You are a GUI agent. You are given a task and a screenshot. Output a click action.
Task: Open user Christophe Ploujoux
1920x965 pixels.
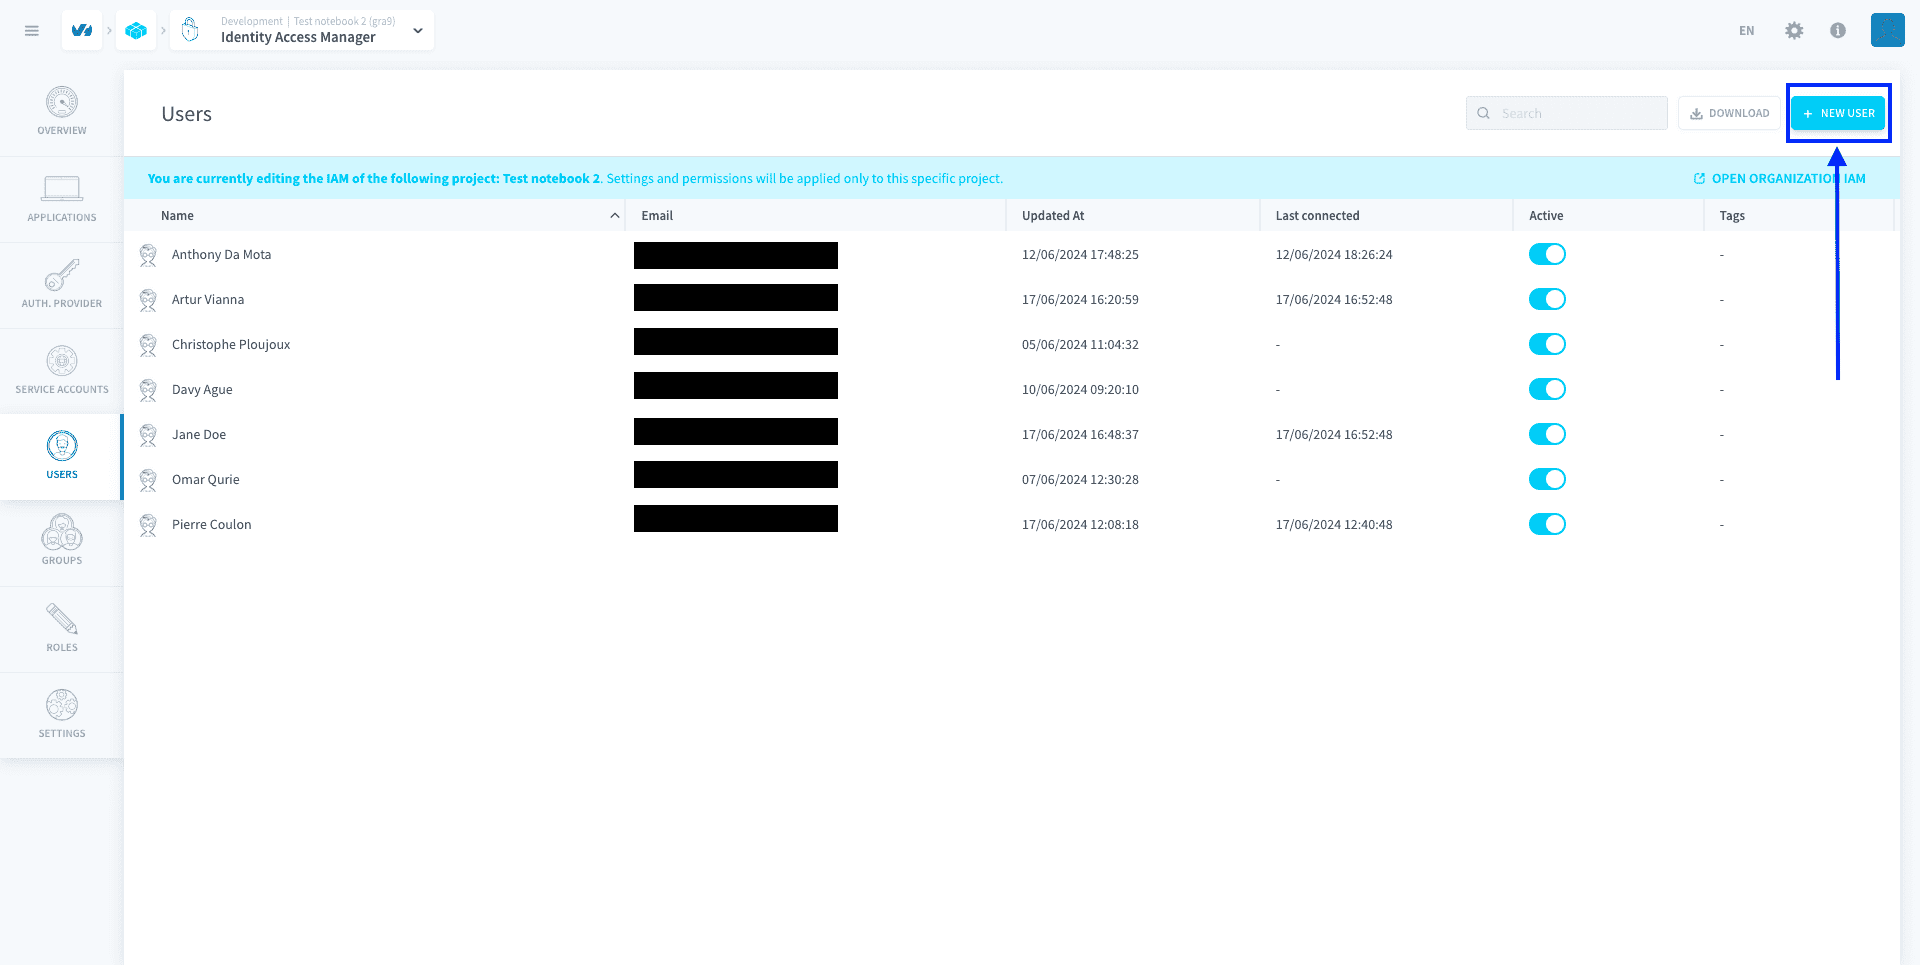[x=231, y=345]
